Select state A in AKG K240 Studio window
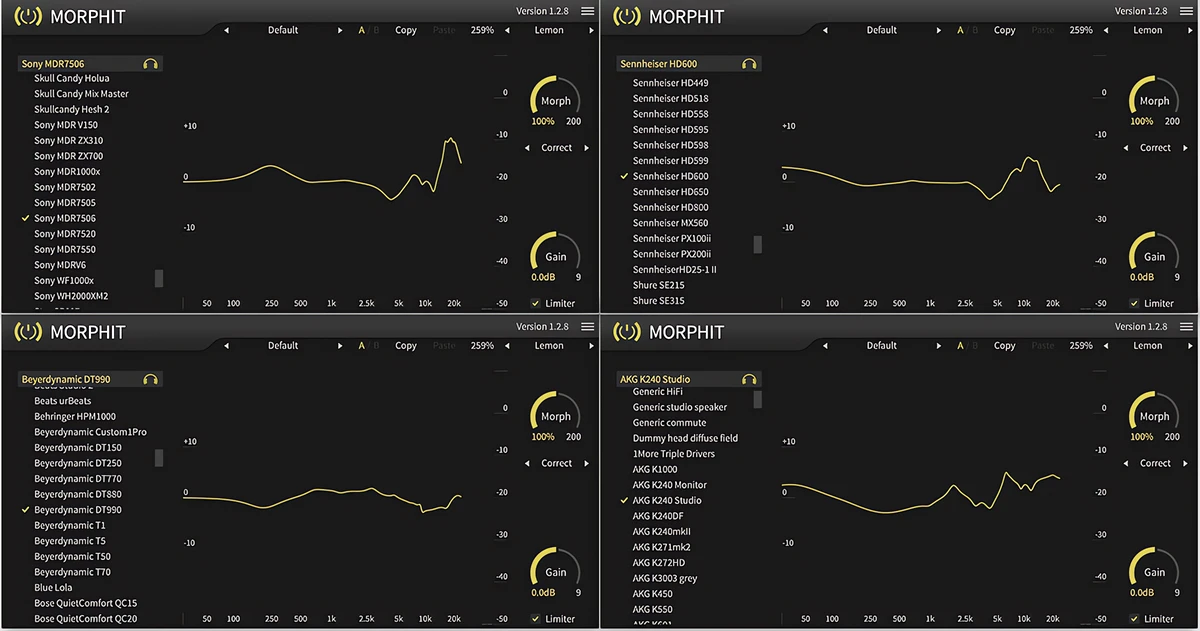 961,346
